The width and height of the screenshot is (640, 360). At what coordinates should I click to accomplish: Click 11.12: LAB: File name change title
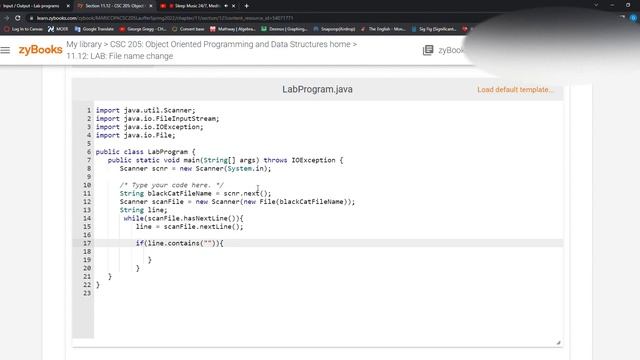(x=120, y=56)
